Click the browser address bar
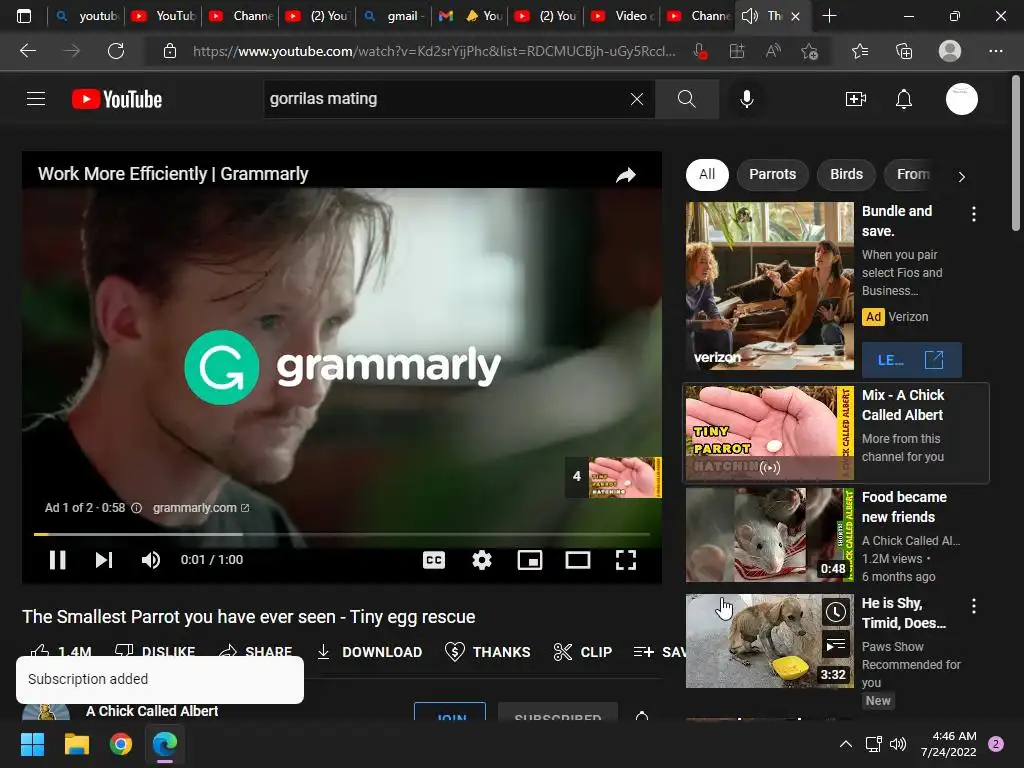This screenshot has width=1024, height=768. pos(434,51)
